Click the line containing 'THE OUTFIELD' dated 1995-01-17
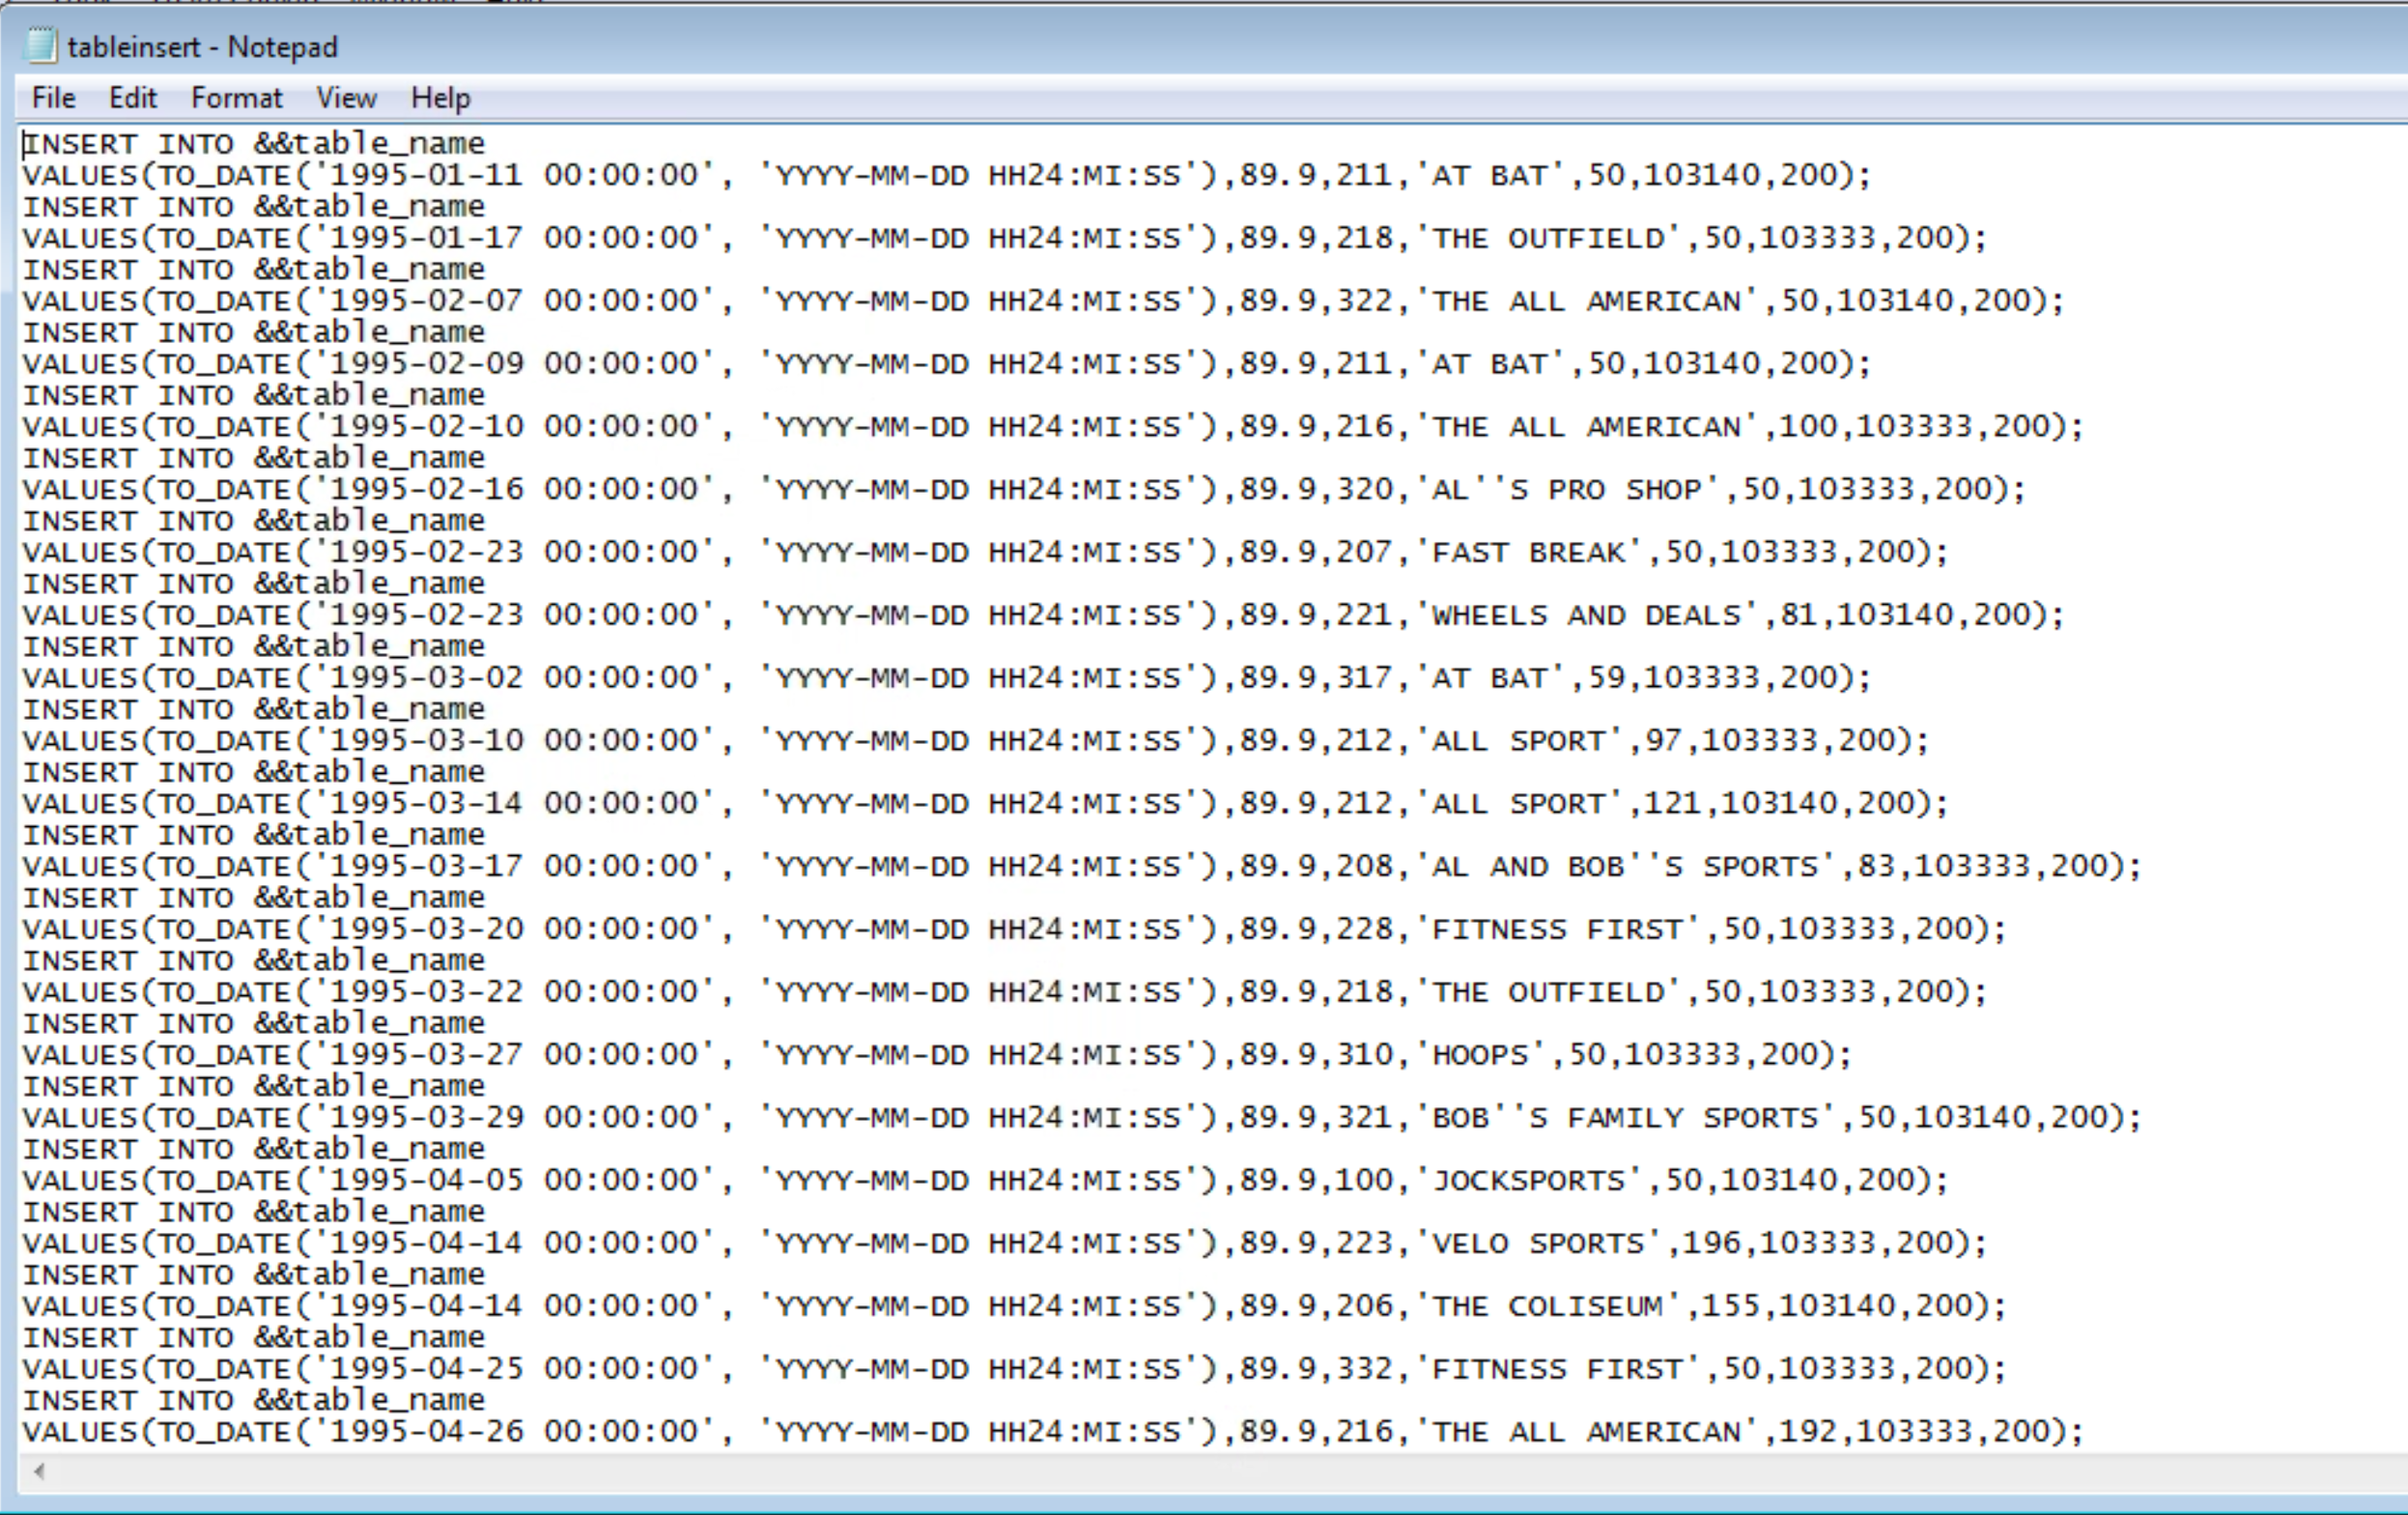Viewport: 2408px width, 1515px height. pos(1004,239)
